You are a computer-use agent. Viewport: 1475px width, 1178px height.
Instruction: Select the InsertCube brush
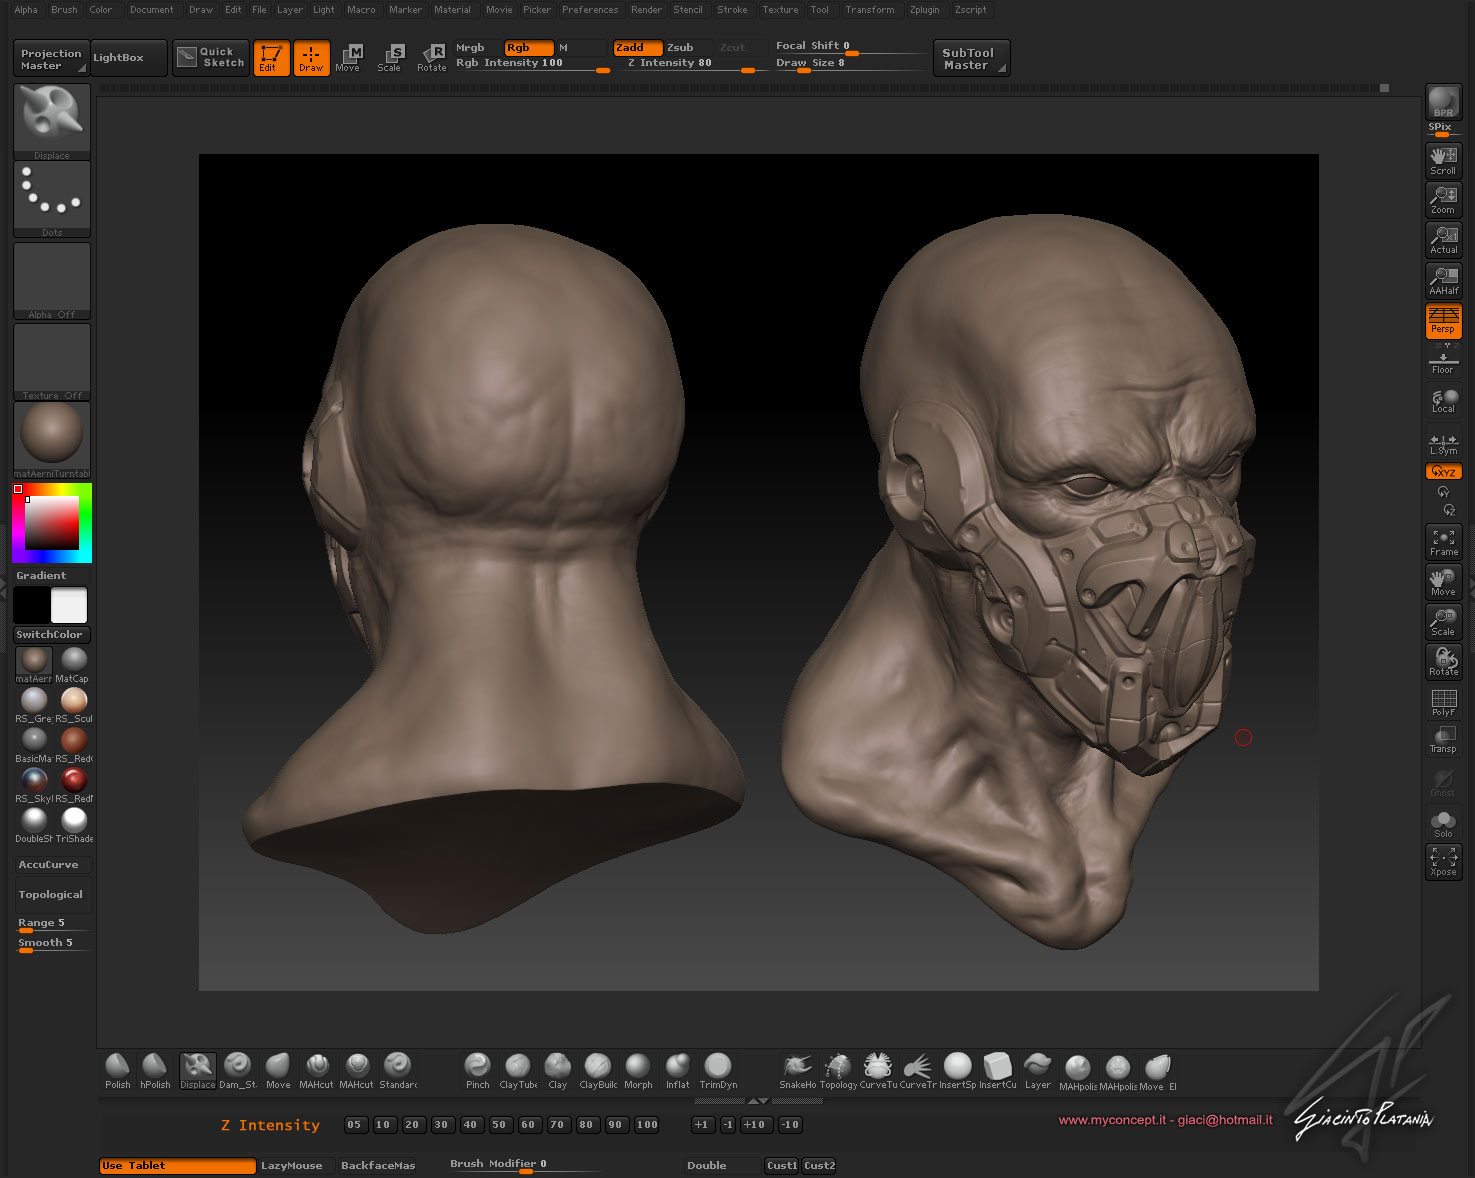(998, 1070)
